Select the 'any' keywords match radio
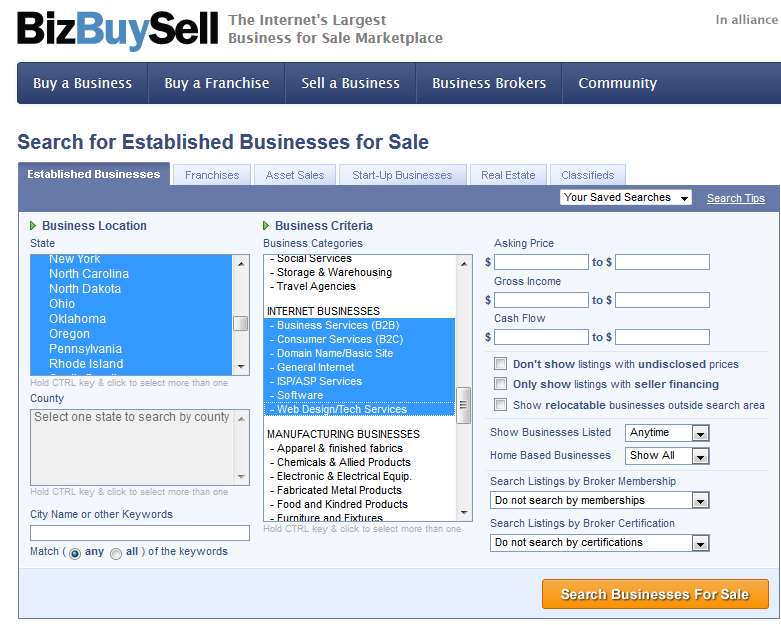 pyautogui.click(x=75, y=553)
